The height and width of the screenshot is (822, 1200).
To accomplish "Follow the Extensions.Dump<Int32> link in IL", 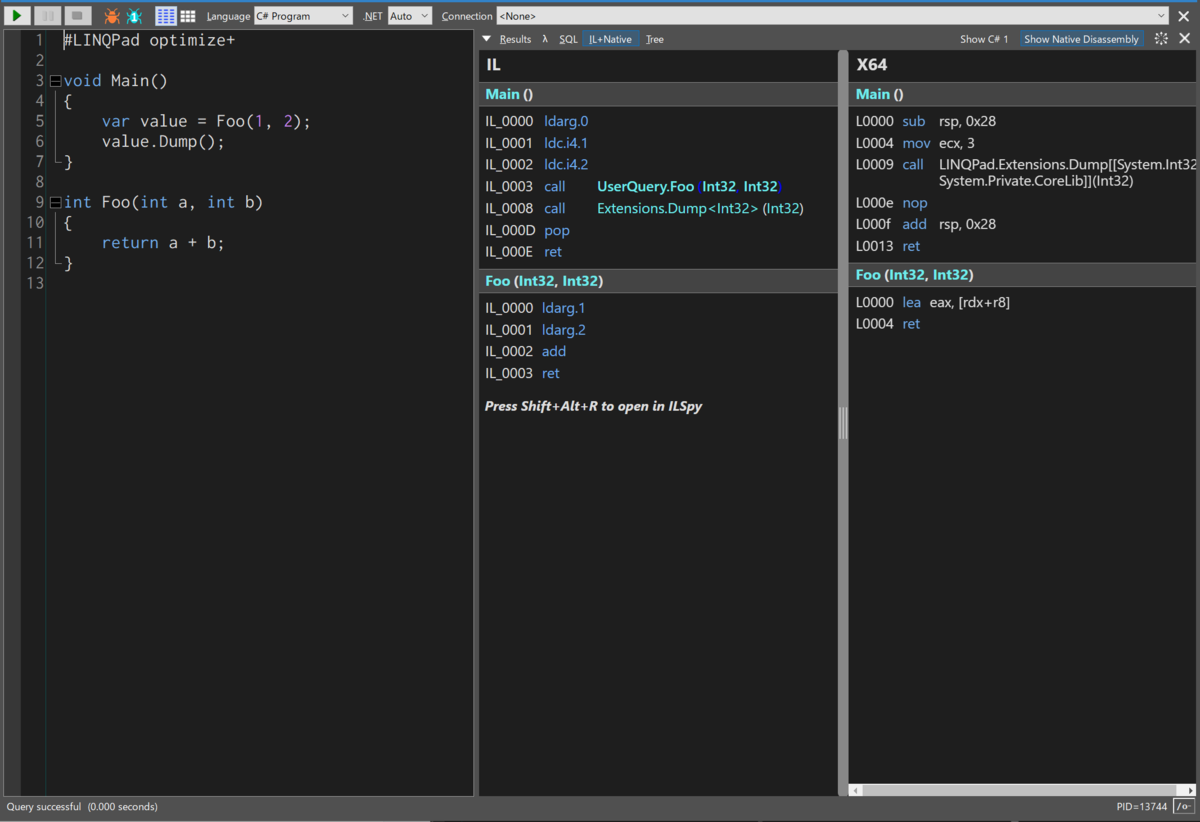I will (700, 208).
